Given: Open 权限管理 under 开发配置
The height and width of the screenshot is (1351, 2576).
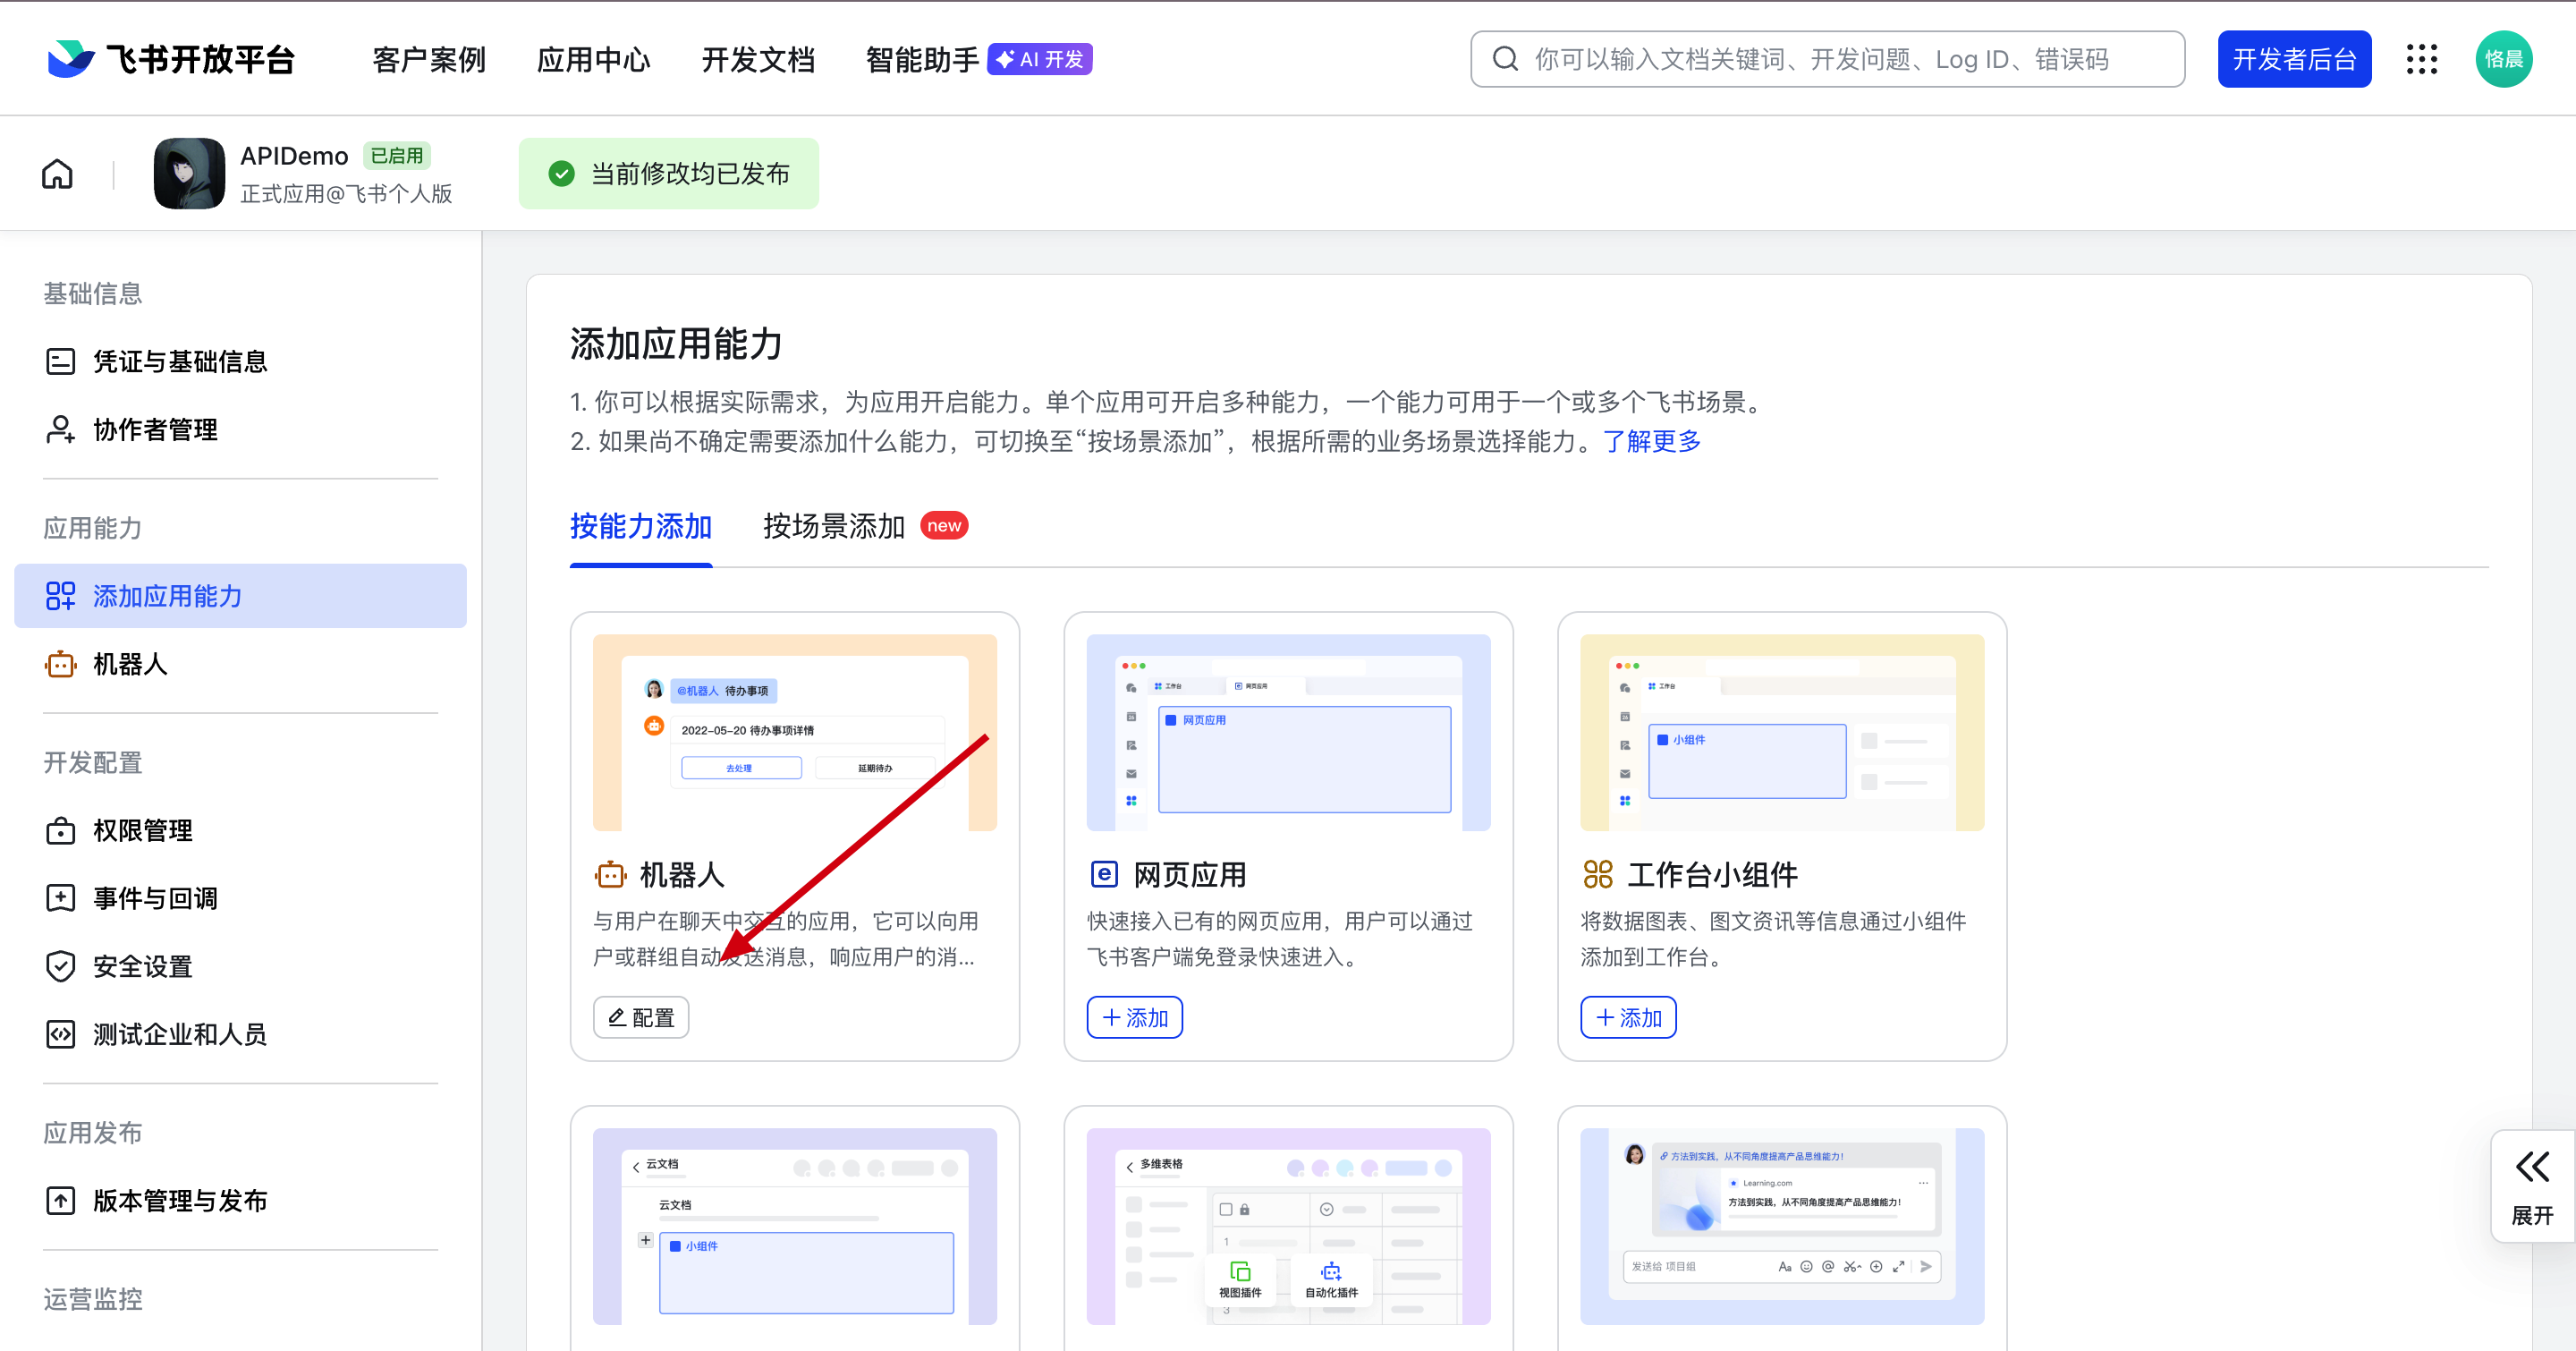Looking at the screenshot, I should [x=142, y=830].
